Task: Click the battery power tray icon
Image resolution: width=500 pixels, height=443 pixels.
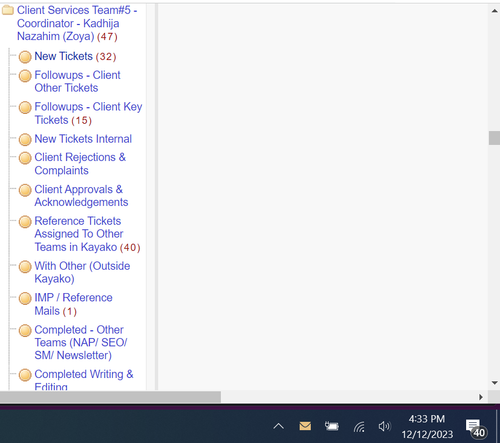Action: click(x=332, y=426)
